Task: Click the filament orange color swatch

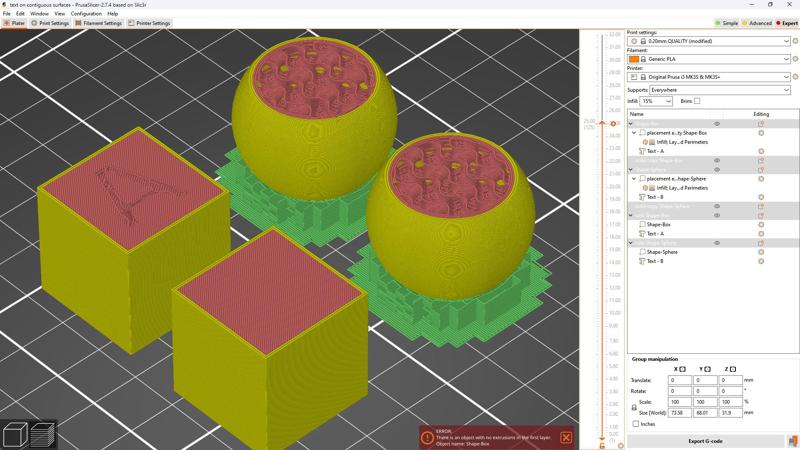Action: 634,59
